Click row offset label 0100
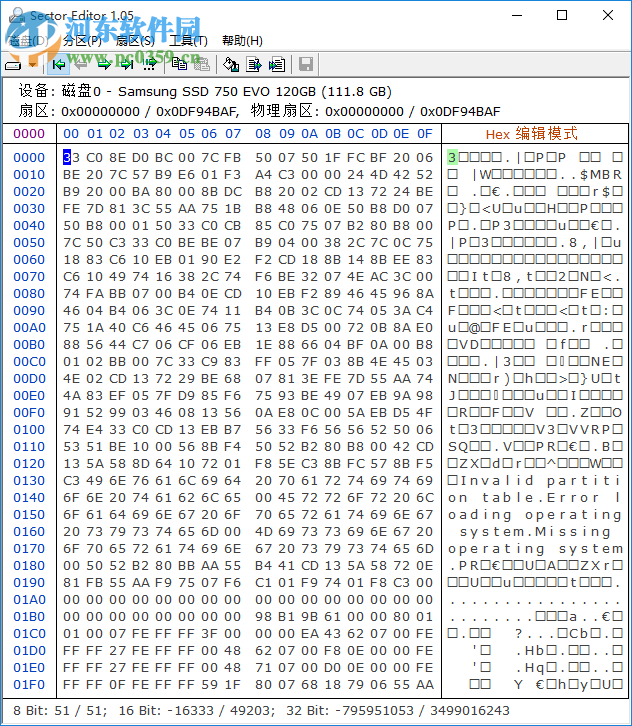This screenshot has width=632, height=726. 29,430
